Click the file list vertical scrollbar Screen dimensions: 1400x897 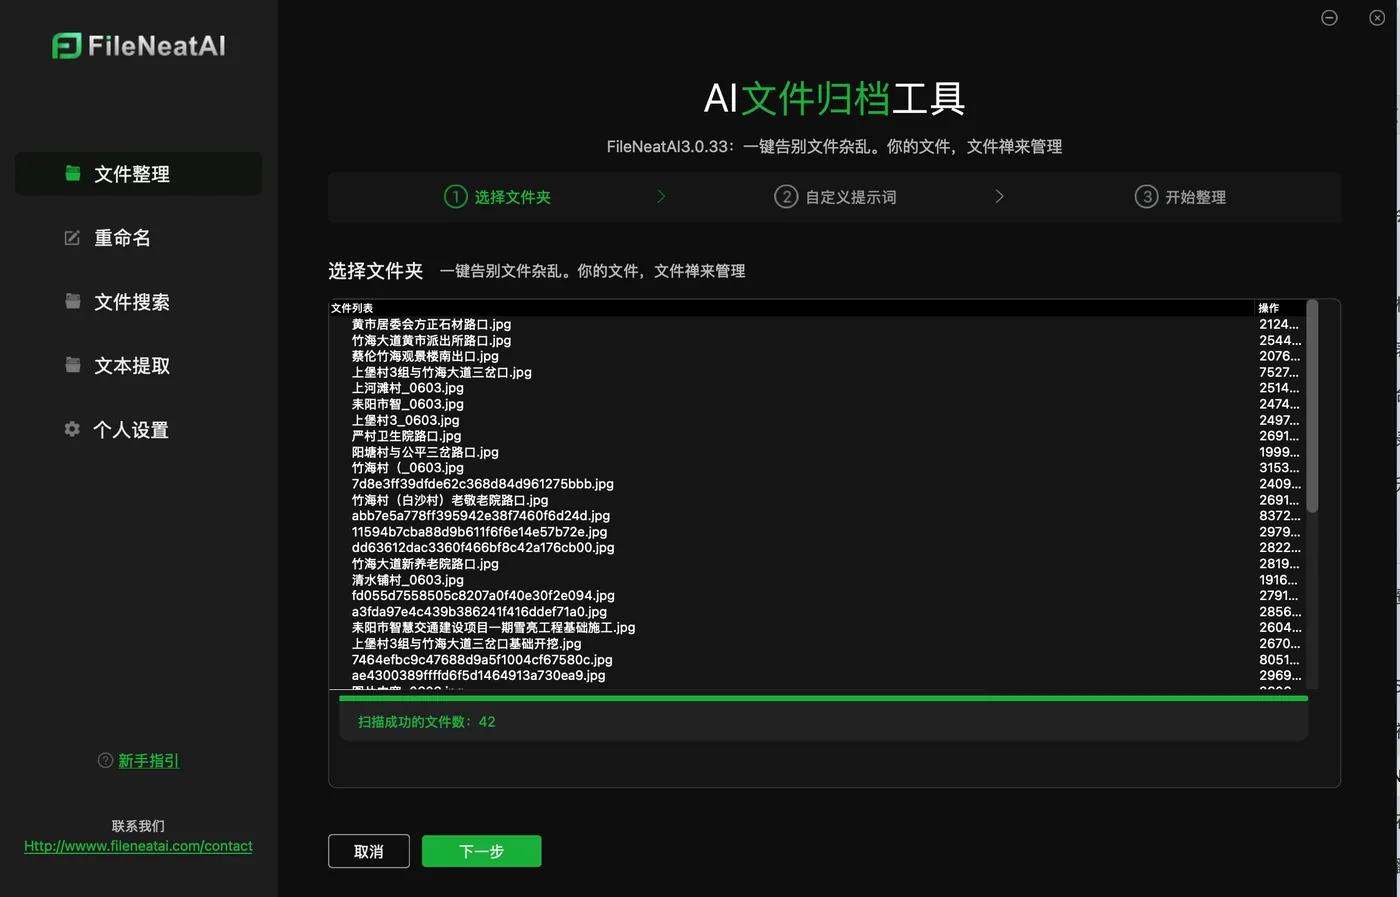[x=1312, y=406]
